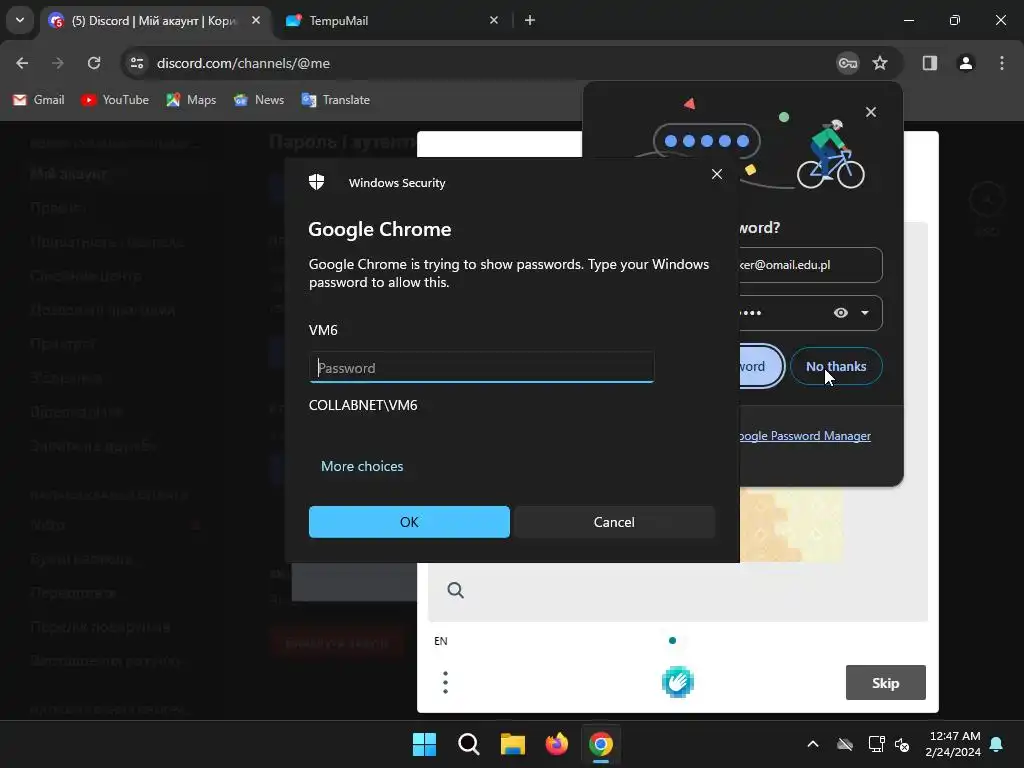
Task: Click the username field omail.edu.pl
Action: (x=810, y=264)
